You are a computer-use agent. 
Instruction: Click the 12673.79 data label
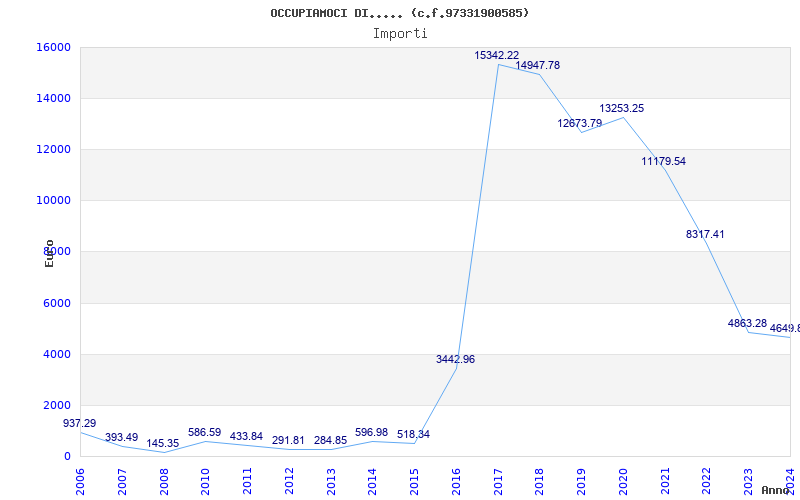(580, 123)
